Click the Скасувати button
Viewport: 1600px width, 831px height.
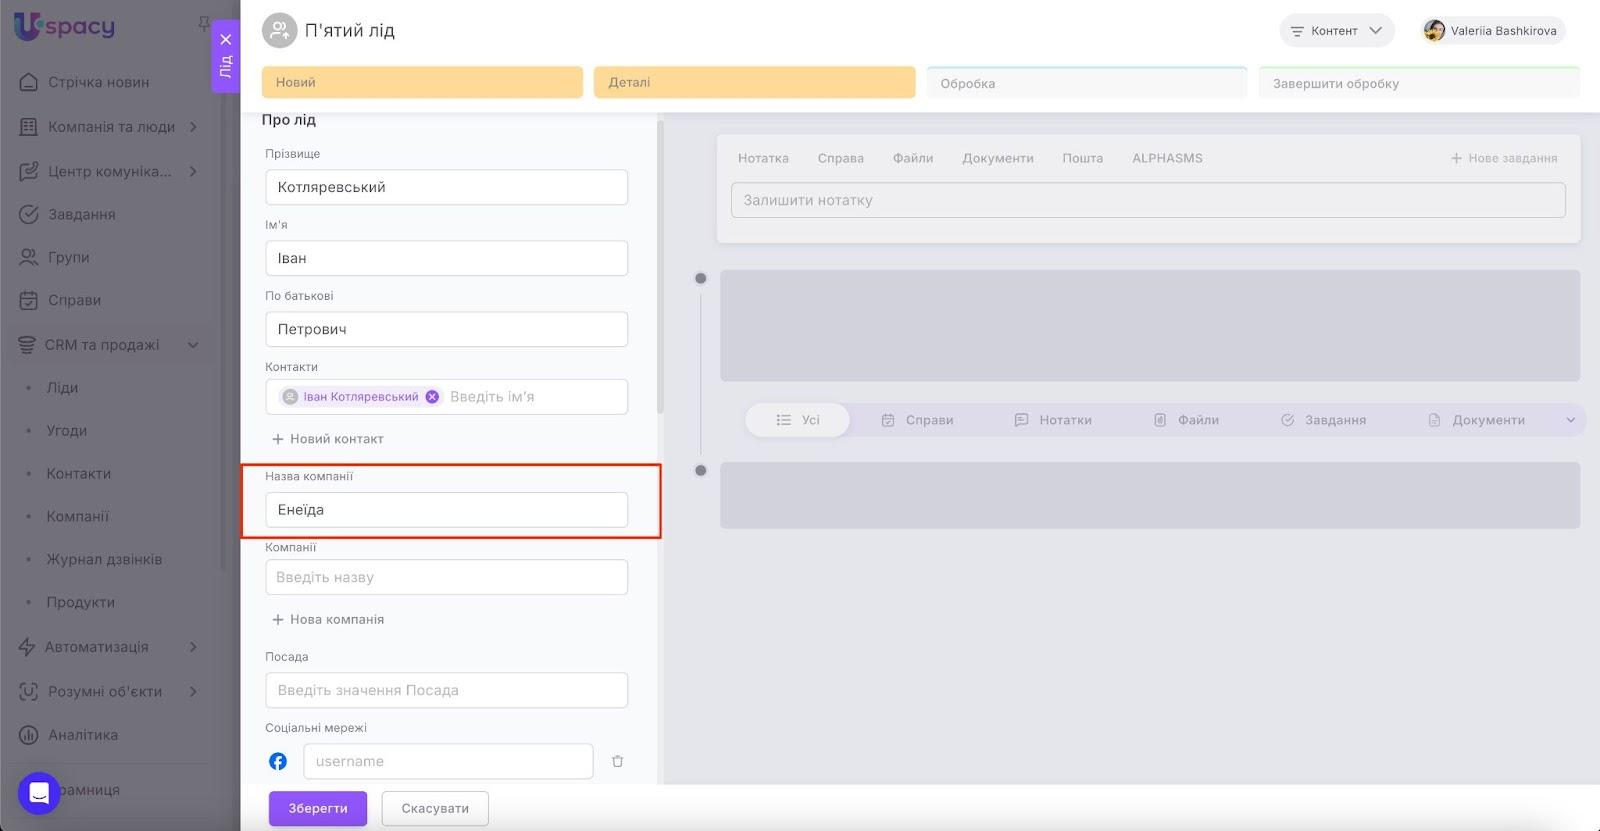[x=435, y=808]
